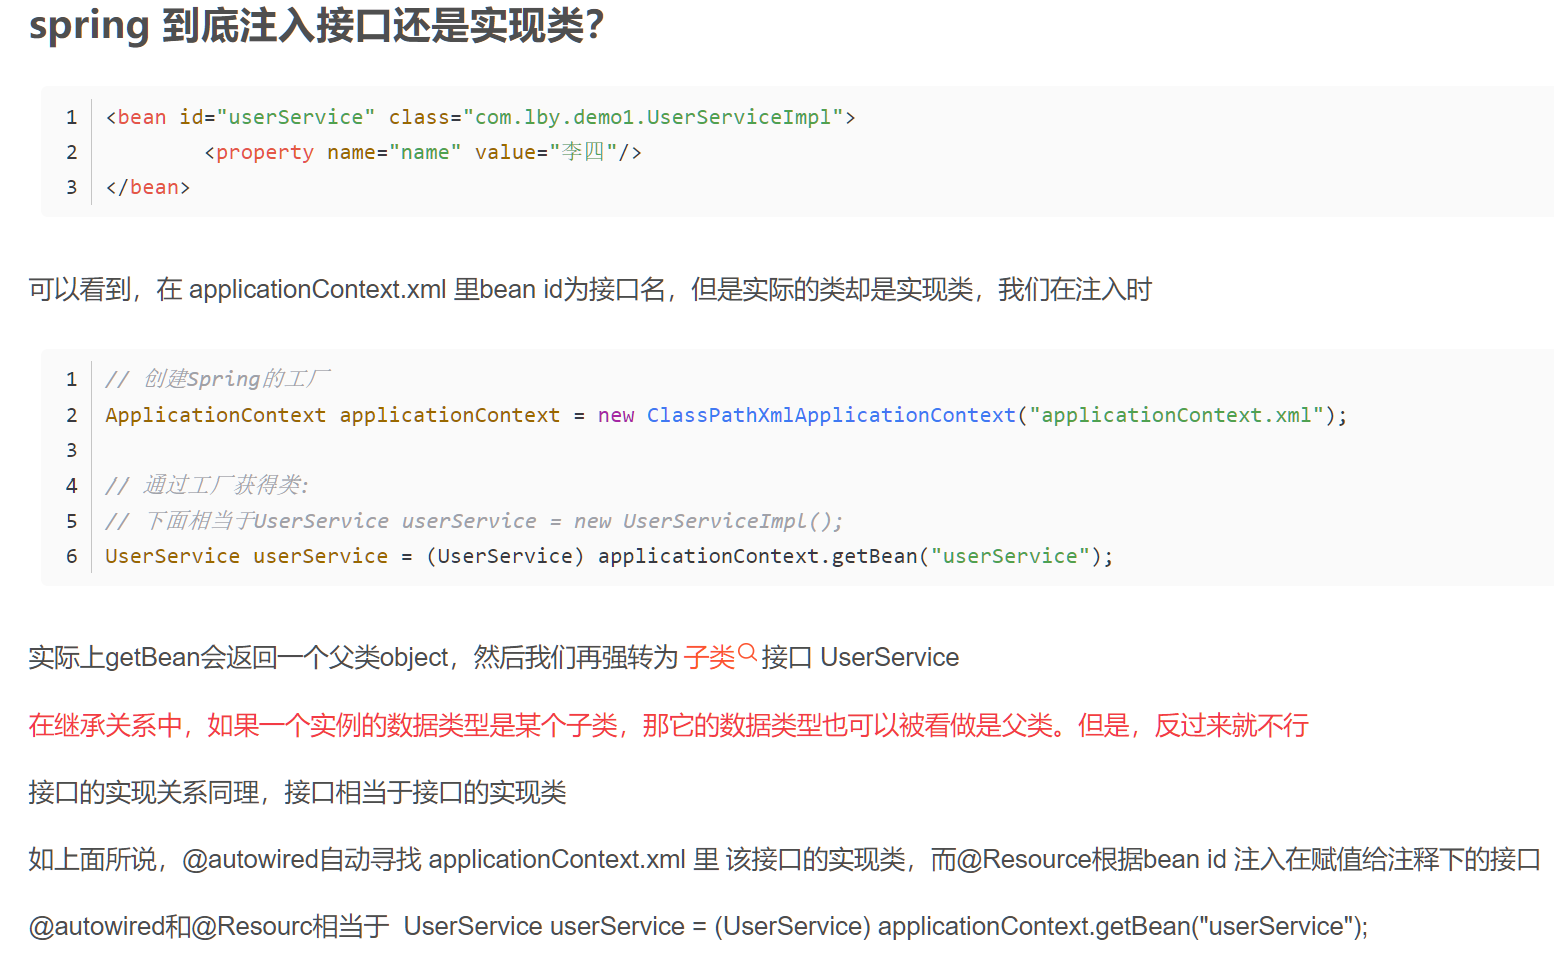Click the comment '// 通过工厂获得类:'
Image resolution: width=1554 pixels, height=956 pixels.
[207, 485]
